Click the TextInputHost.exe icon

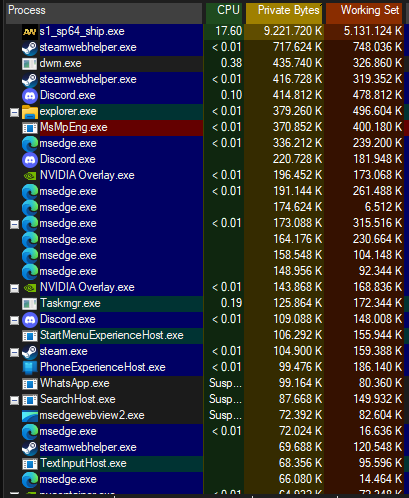click(30, 463)
